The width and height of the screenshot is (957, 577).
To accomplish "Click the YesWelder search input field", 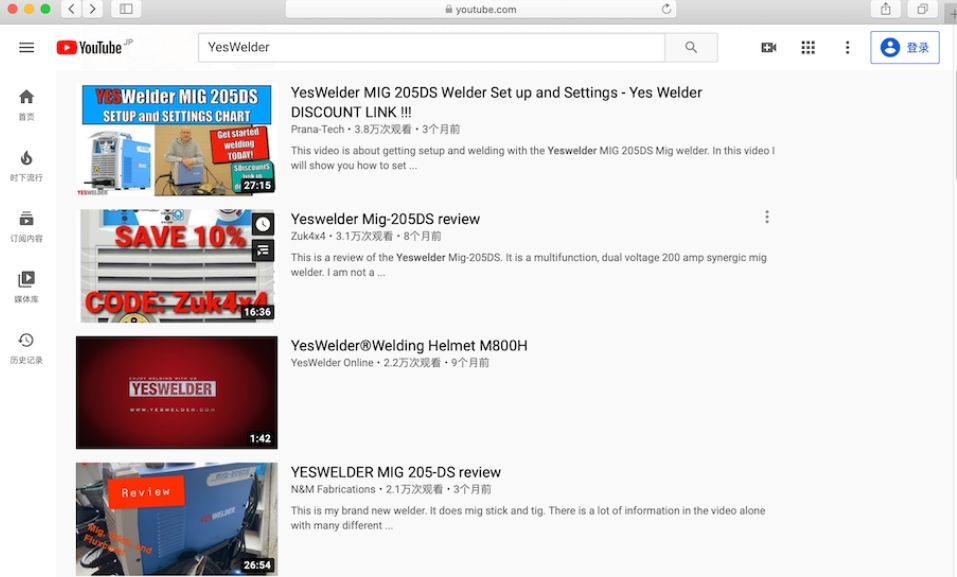I will 432,47.
